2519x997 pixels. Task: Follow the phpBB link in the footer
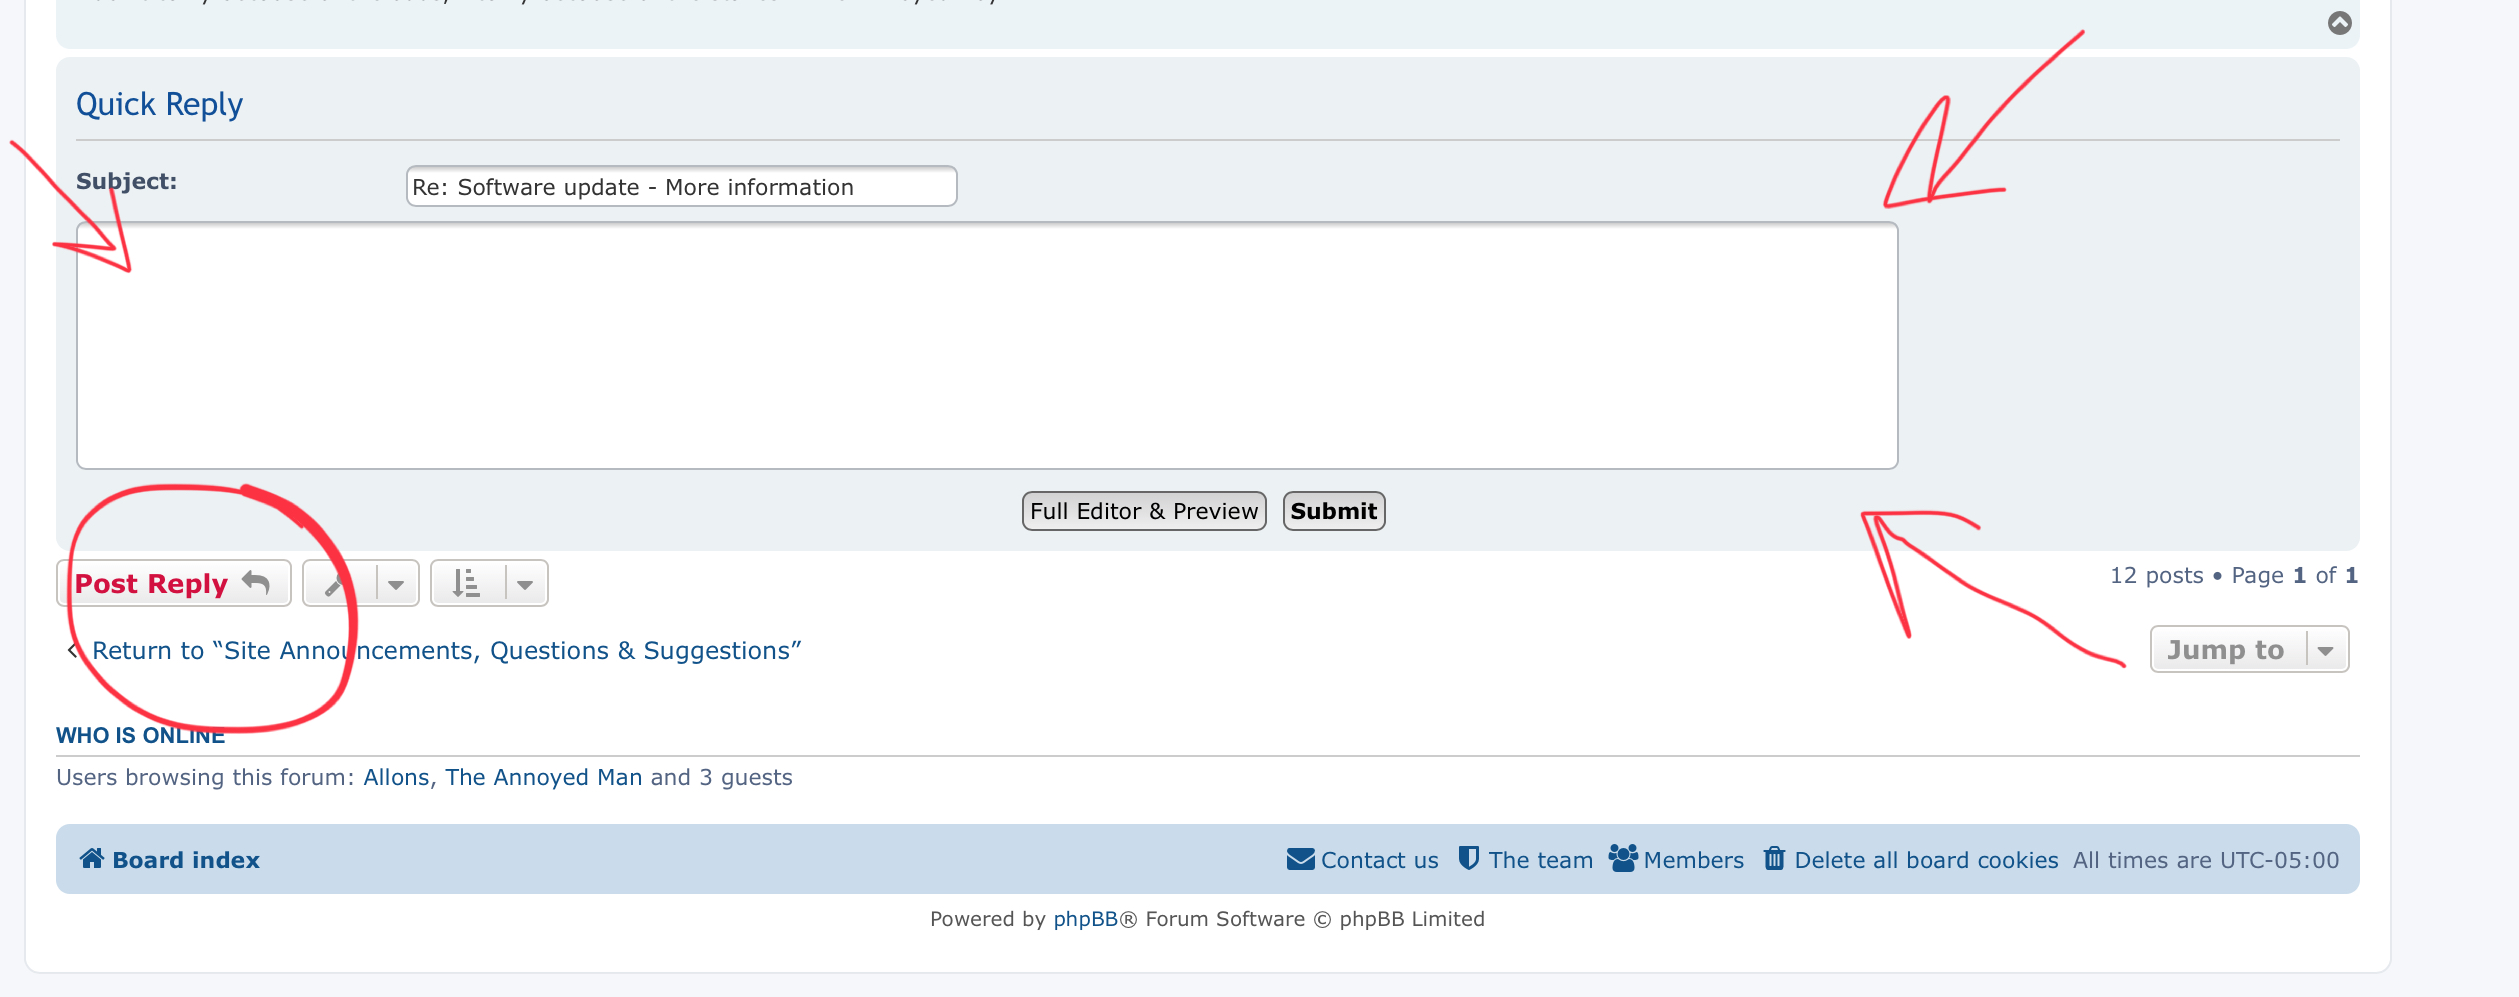1085,919
